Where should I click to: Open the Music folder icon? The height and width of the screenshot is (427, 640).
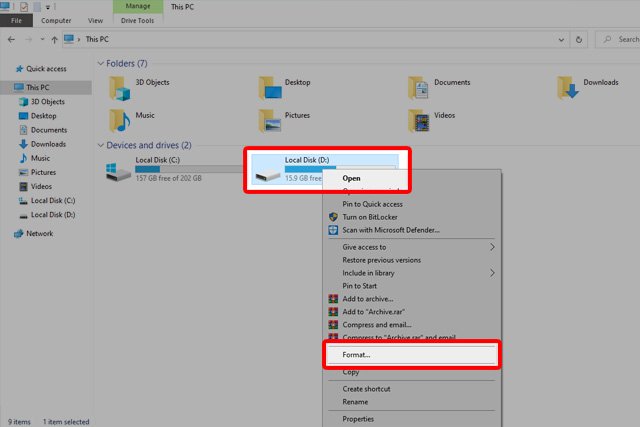(x=121, y=121)
